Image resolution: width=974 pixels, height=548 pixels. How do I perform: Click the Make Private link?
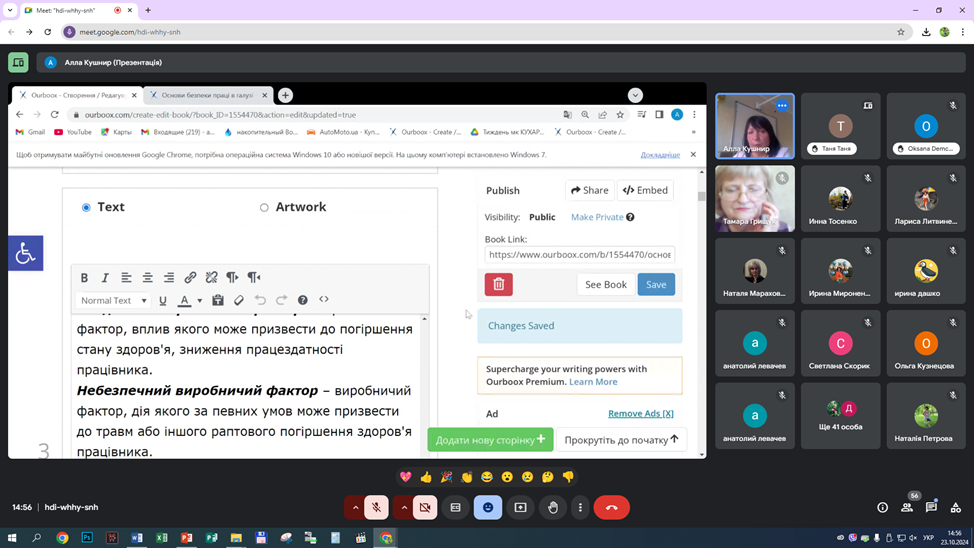[597, 217]
